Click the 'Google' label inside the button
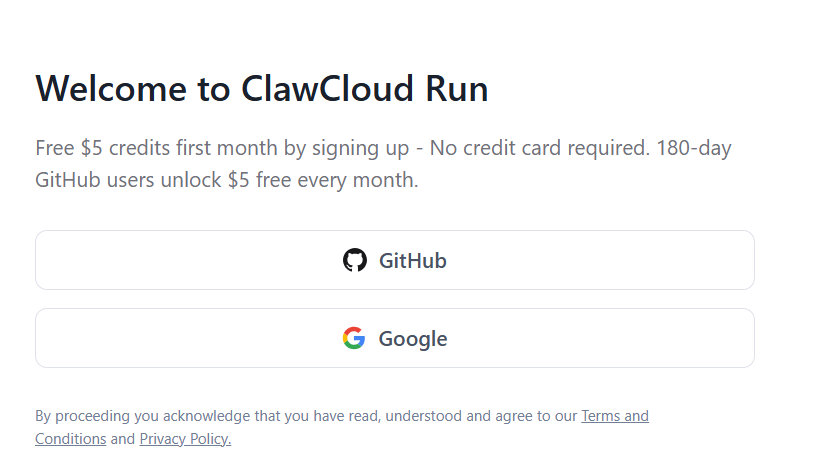Screen dimensions: 816x469 (413, 339)
